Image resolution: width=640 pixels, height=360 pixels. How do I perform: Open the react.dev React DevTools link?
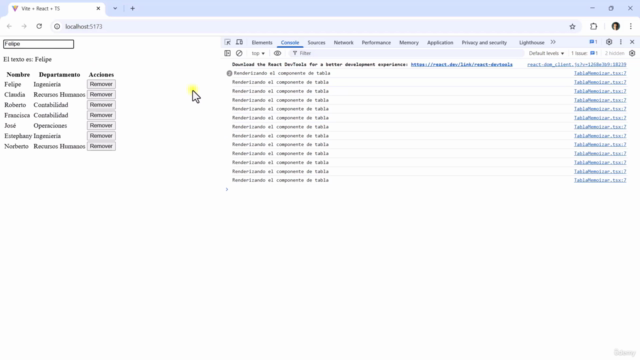(461, 64)
